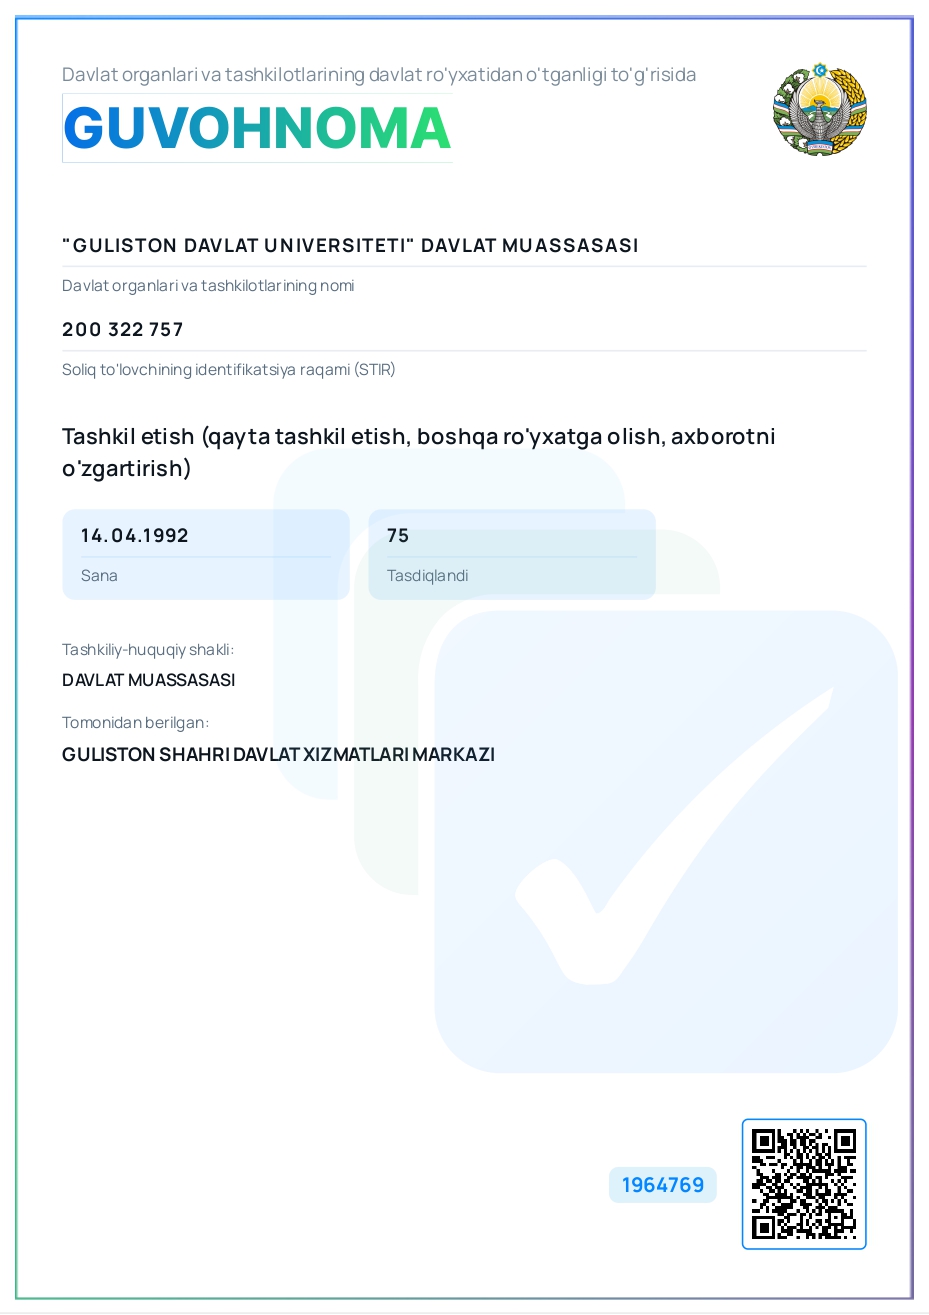Click the subtitle line above GUVOHNOMA
The height and width of the screenshot is (1315, 929).
click(x=379, y=75)
